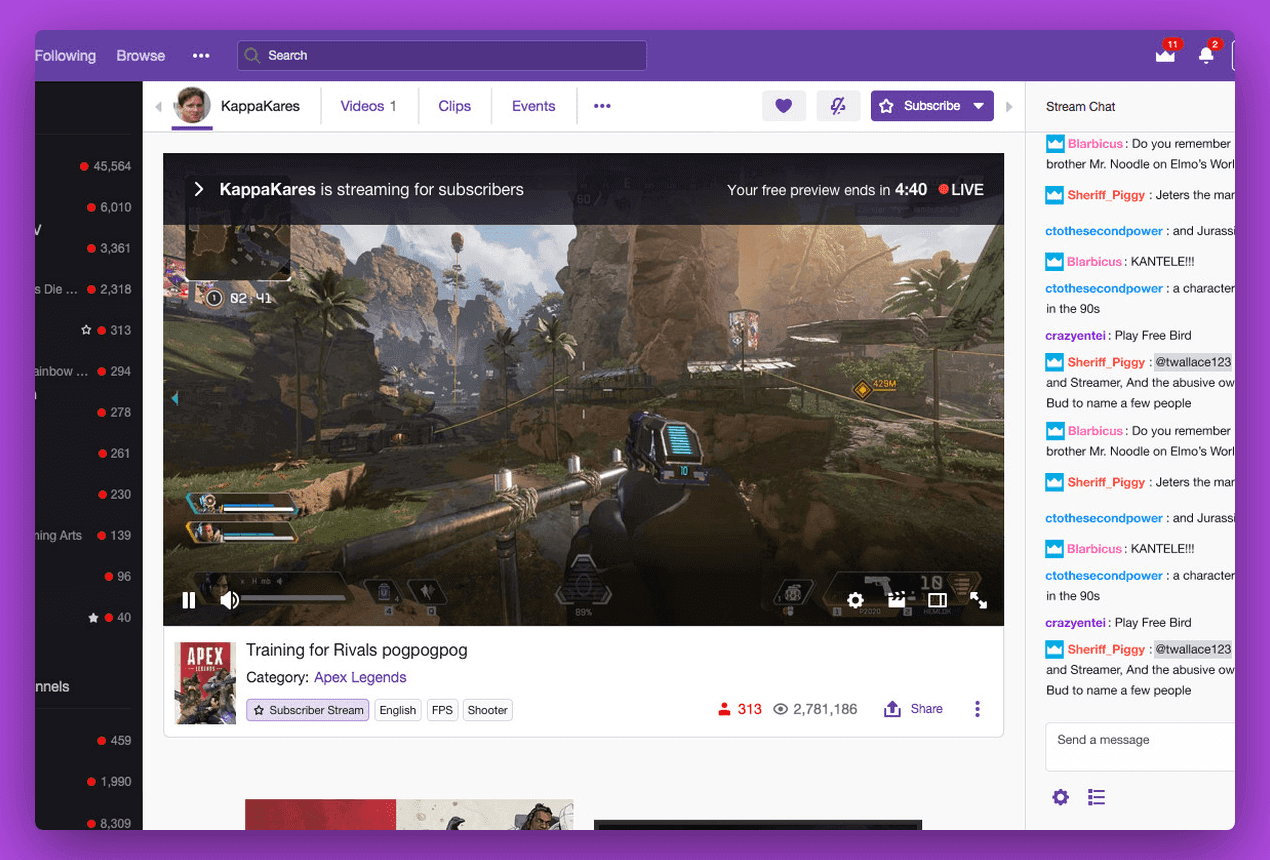Toggle notifications with the crossed bell button
The image size is (1270, 860).
click(838, 106)
